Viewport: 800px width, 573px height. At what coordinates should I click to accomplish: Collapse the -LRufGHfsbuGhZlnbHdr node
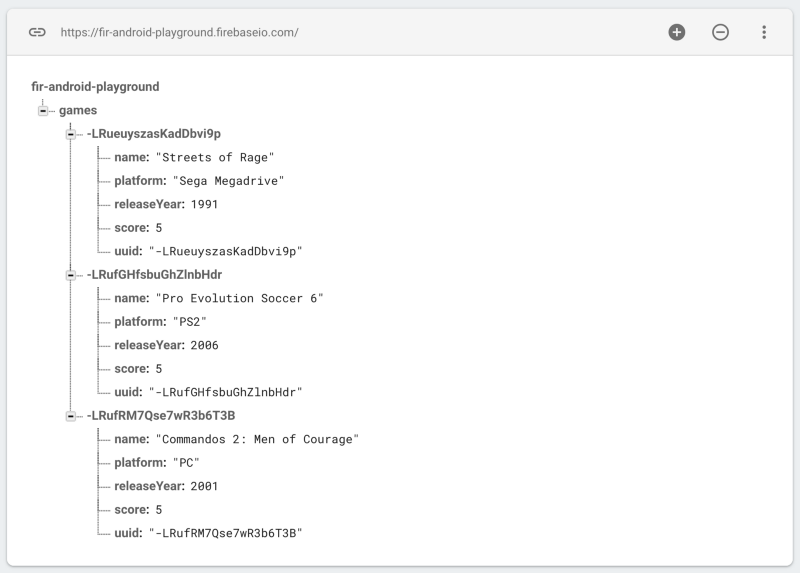click(70, 275)
